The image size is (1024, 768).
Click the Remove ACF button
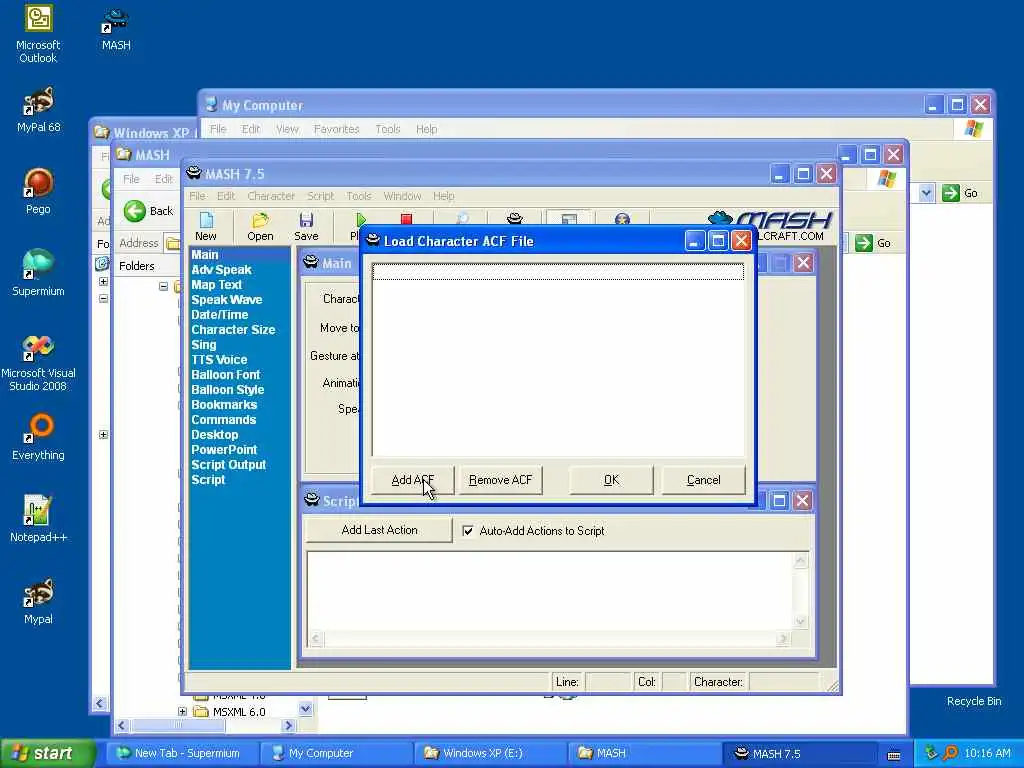[500, 480]
